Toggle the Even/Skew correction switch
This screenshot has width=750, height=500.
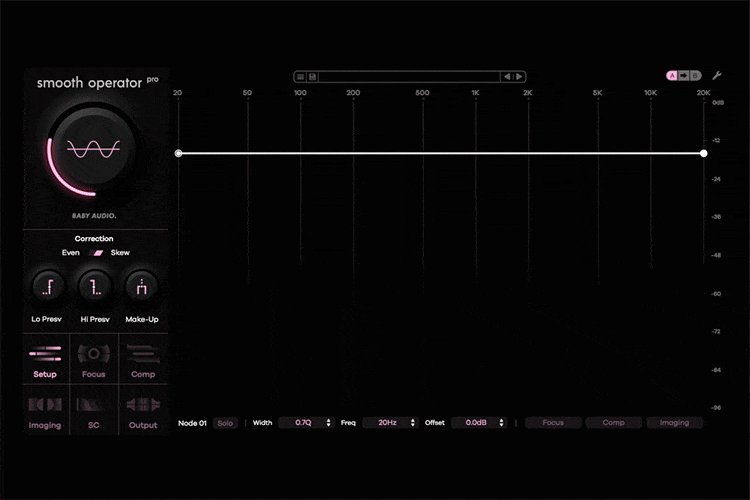[98, 253]
